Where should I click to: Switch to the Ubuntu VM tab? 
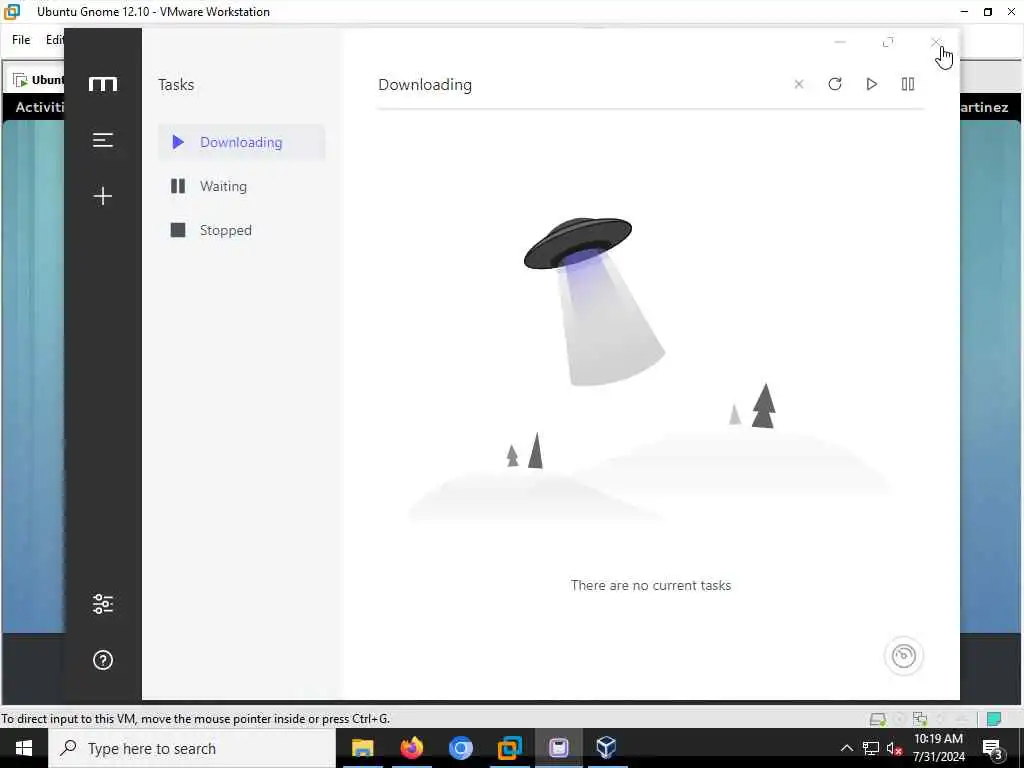(x=39, y=80)
